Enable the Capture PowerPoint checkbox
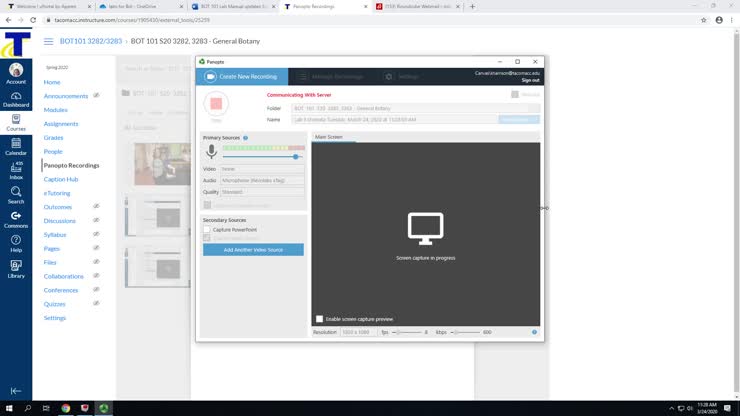Screen dimensions: 740x416 [207, 229]
